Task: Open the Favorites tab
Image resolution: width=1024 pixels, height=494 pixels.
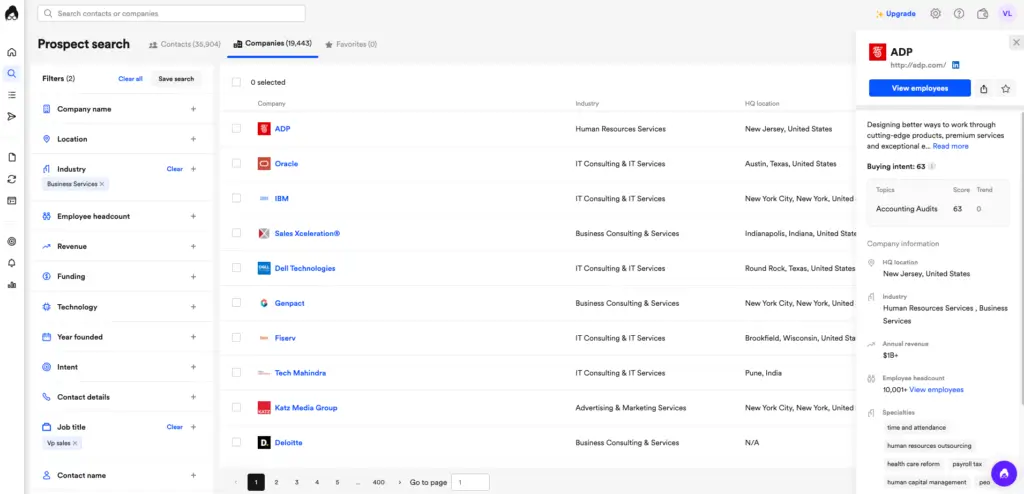Action: [x=351, y=44]
